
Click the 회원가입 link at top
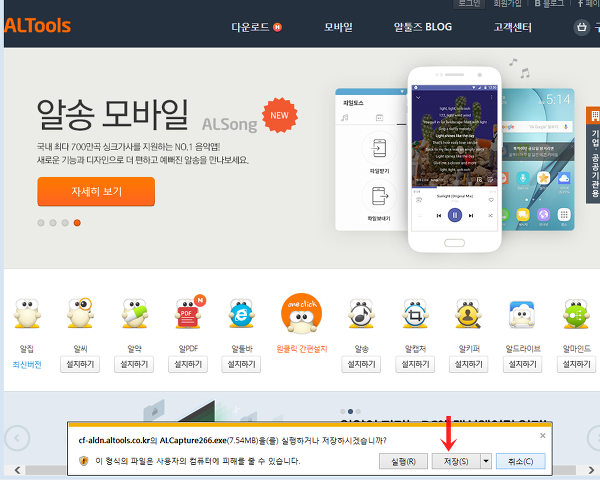coord(507,3)
